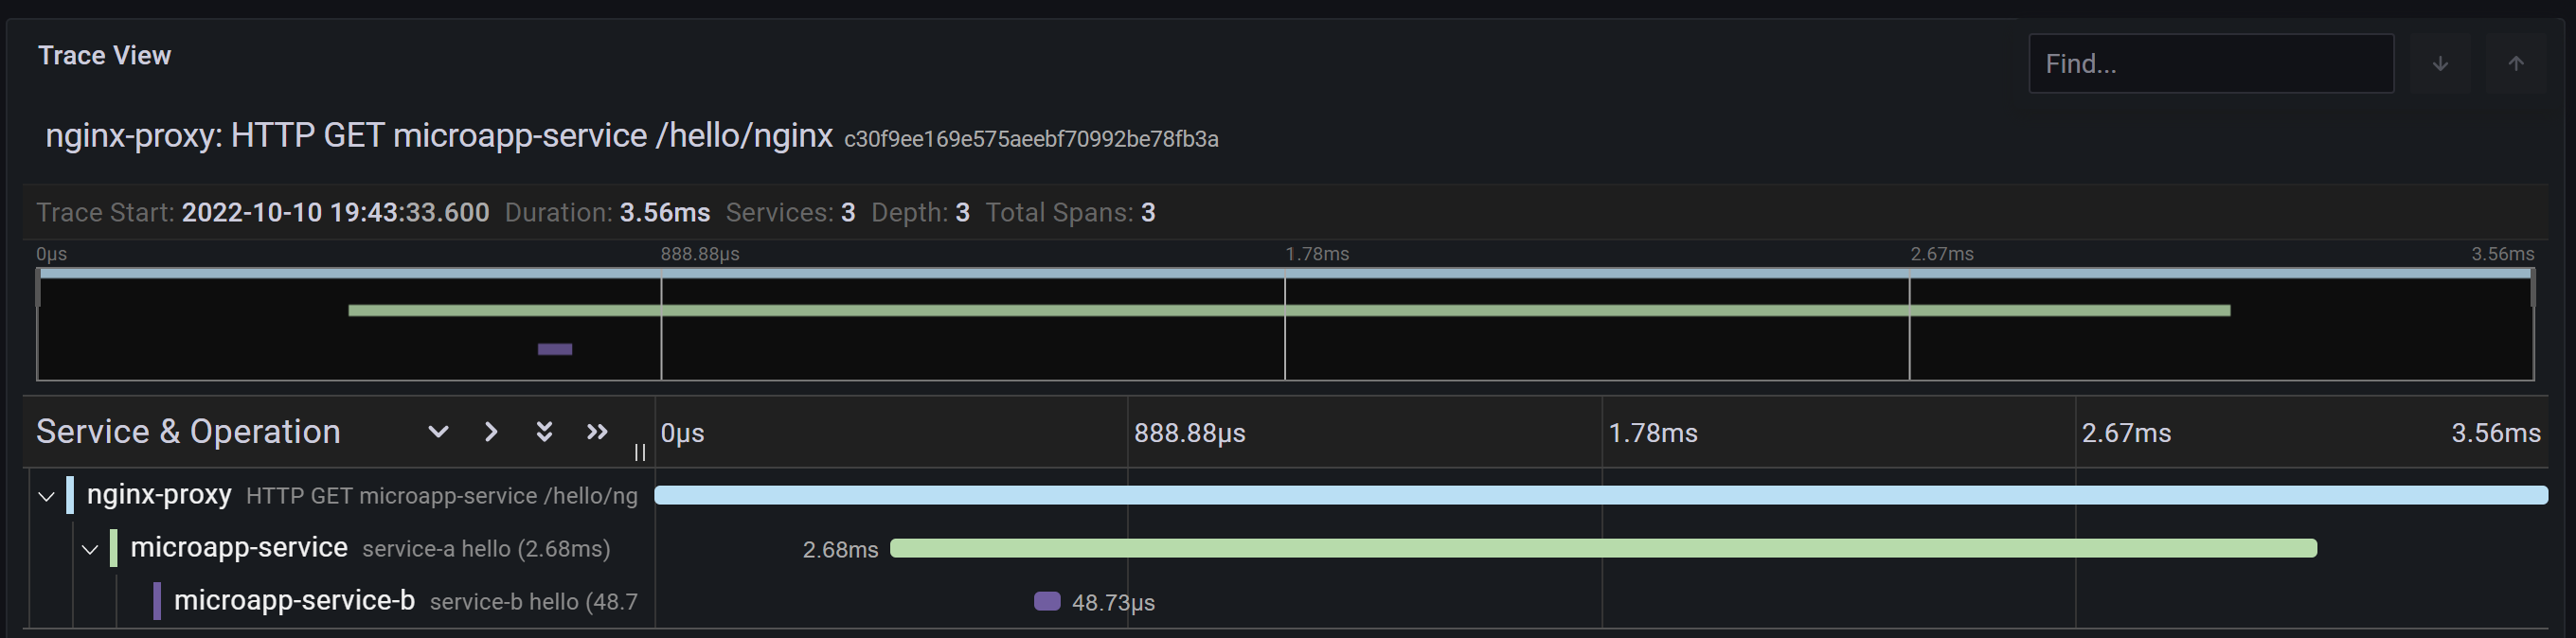Click the column resize divider handle
2576x638 pixels.
pos(640,453)
